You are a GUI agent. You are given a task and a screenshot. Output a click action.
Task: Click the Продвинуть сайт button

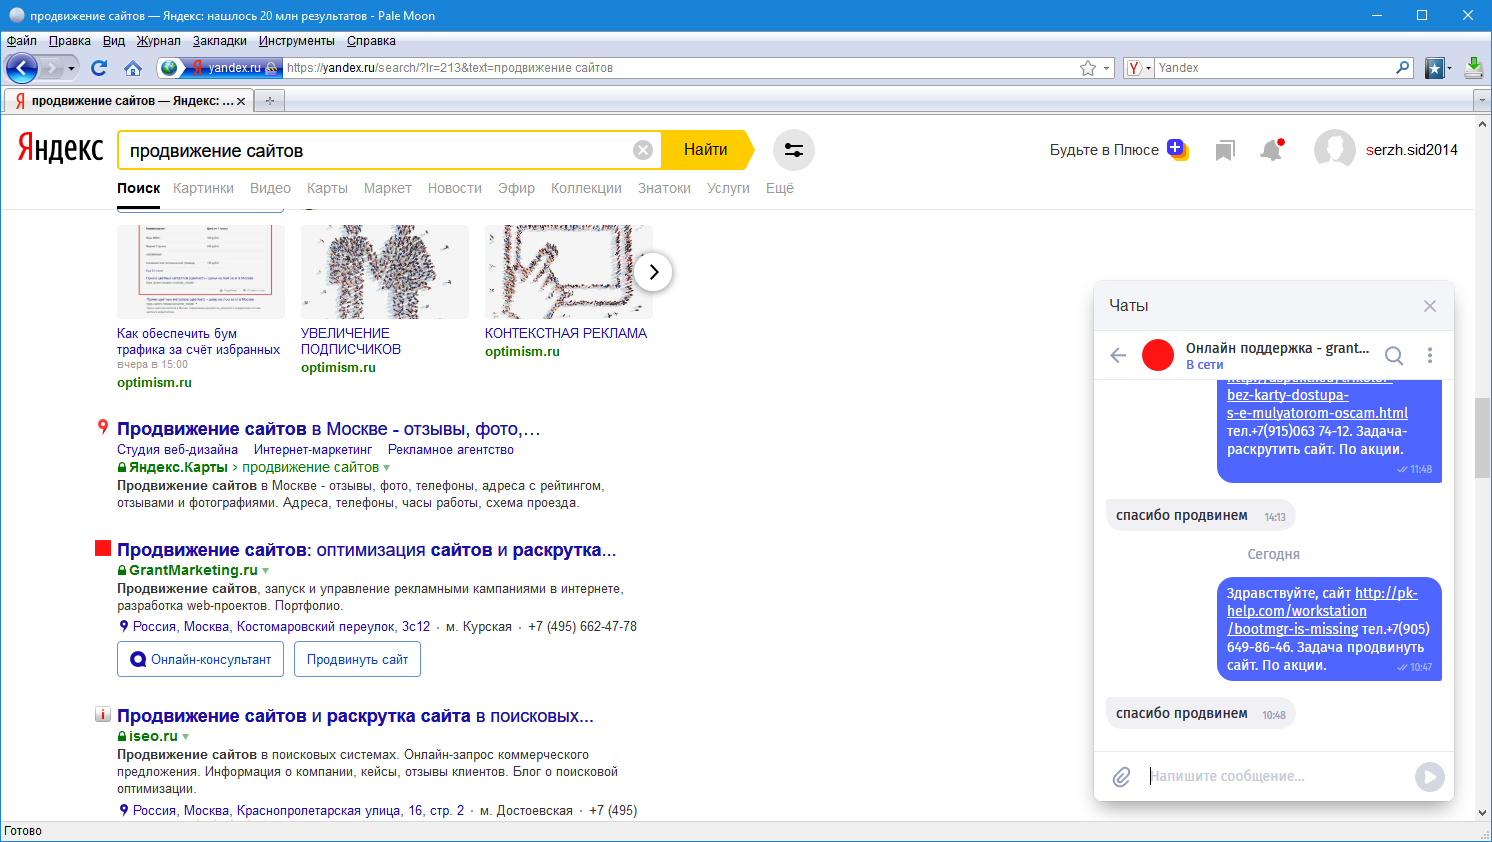click(x=357, y=659)
